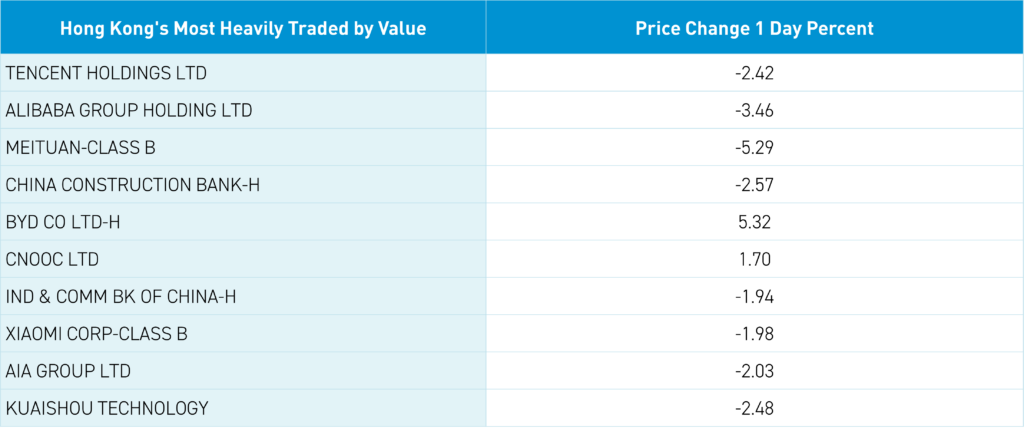This screenshot has width=1024, height=431.
Task: Click the AIA GROUP LTD stock name
Action: pyautogui.click(x=68, y=371)
